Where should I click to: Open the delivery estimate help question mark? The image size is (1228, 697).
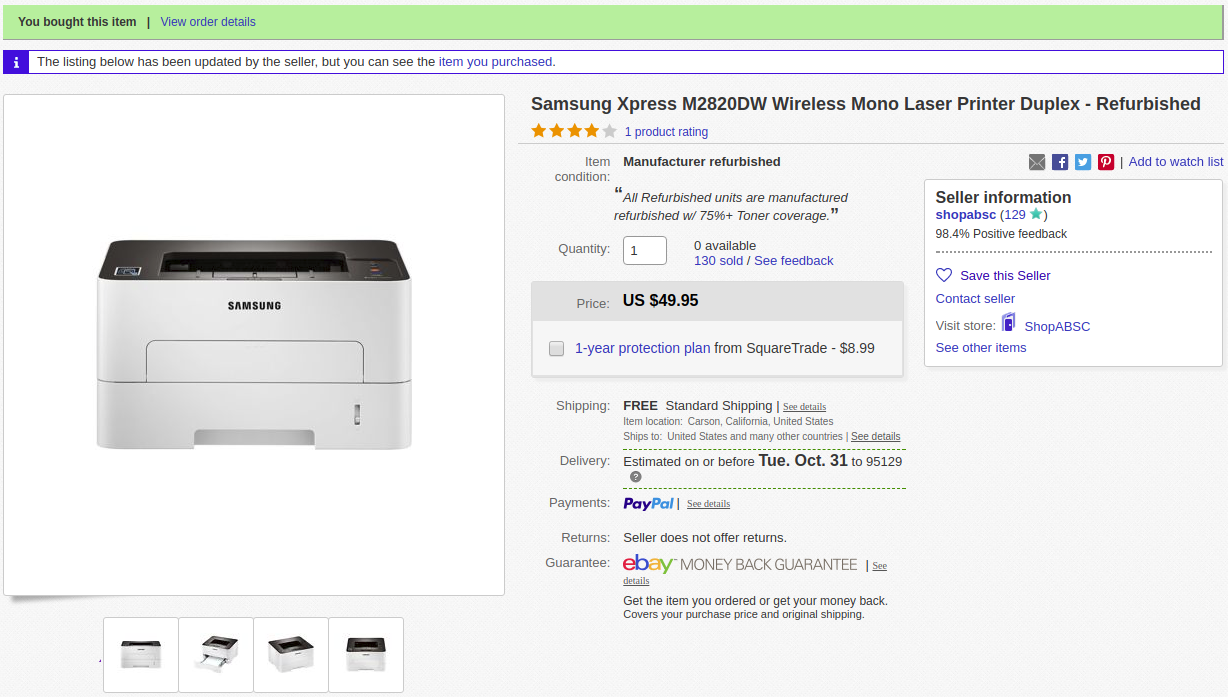tap(636, 477)
